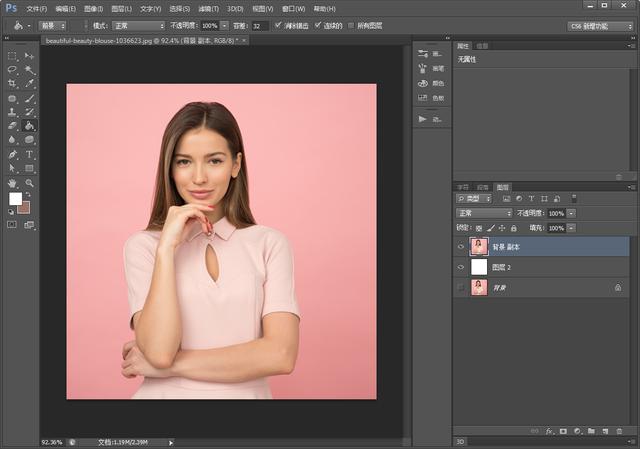Viewport: 640px width, 449px height.
Task: Click the background brown color swatch
Action: (x=25, y=209)
